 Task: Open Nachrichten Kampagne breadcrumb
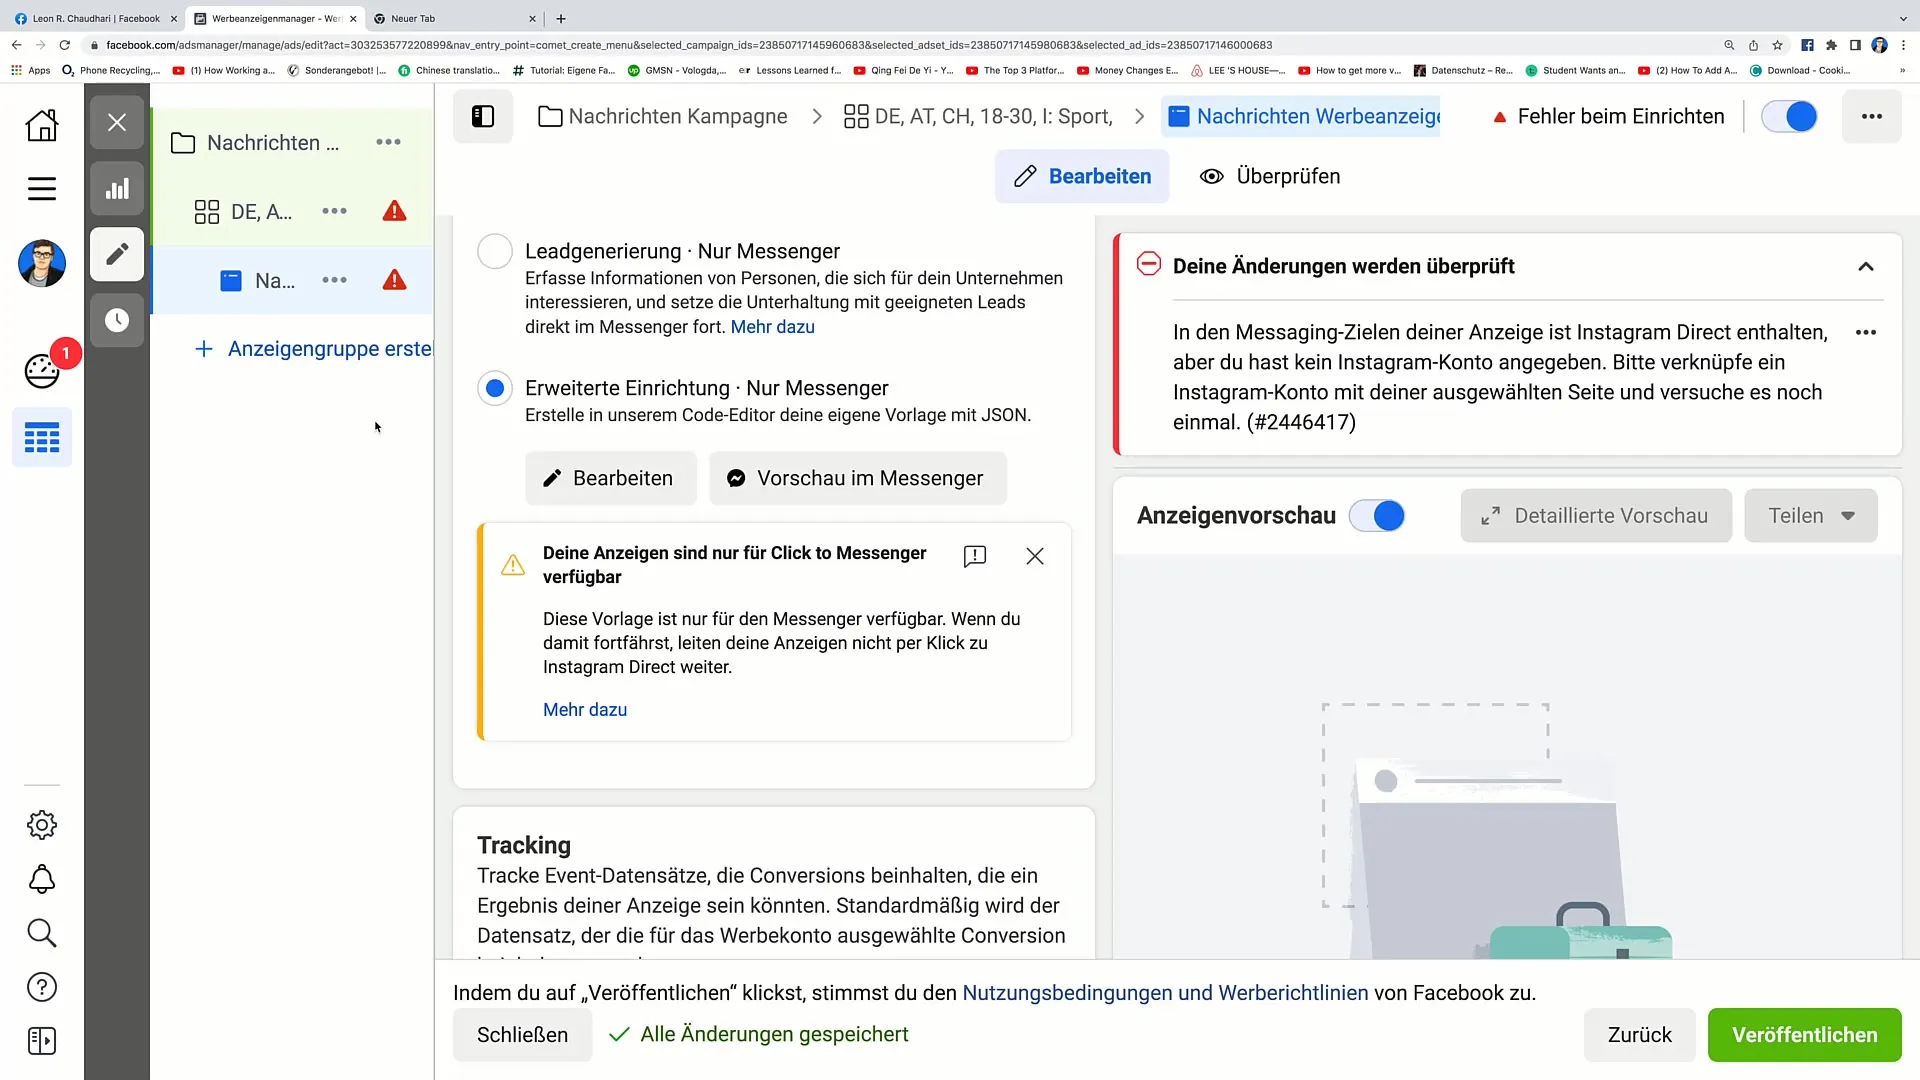[662, 116]
